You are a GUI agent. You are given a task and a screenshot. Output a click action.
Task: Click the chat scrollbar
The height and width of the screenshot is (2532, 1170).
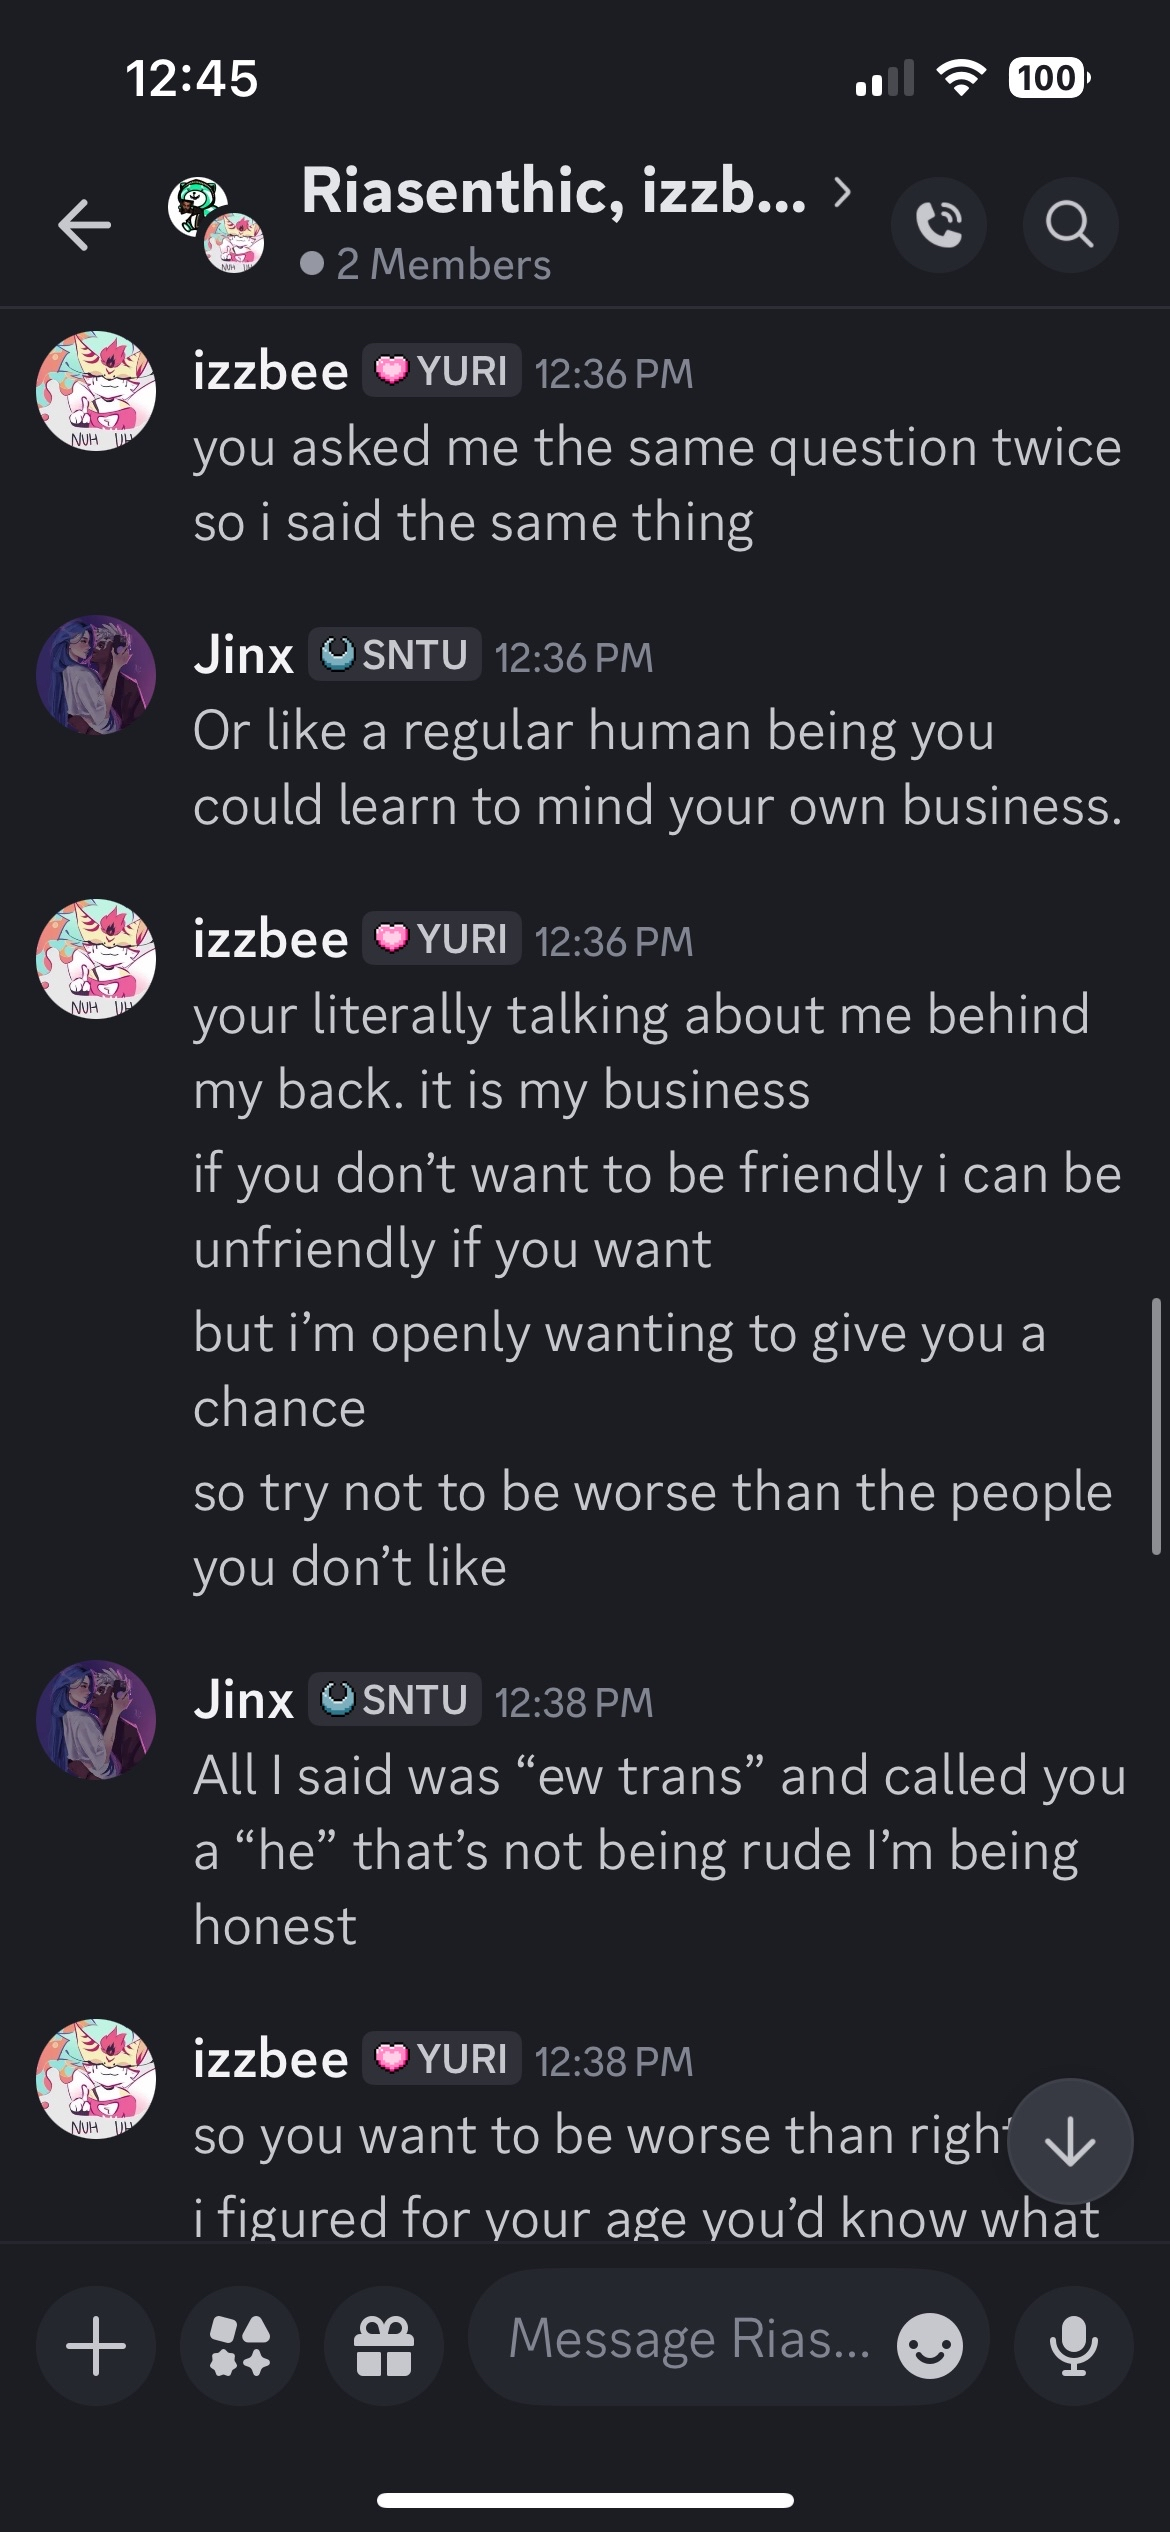[x=1156, y=1425]
